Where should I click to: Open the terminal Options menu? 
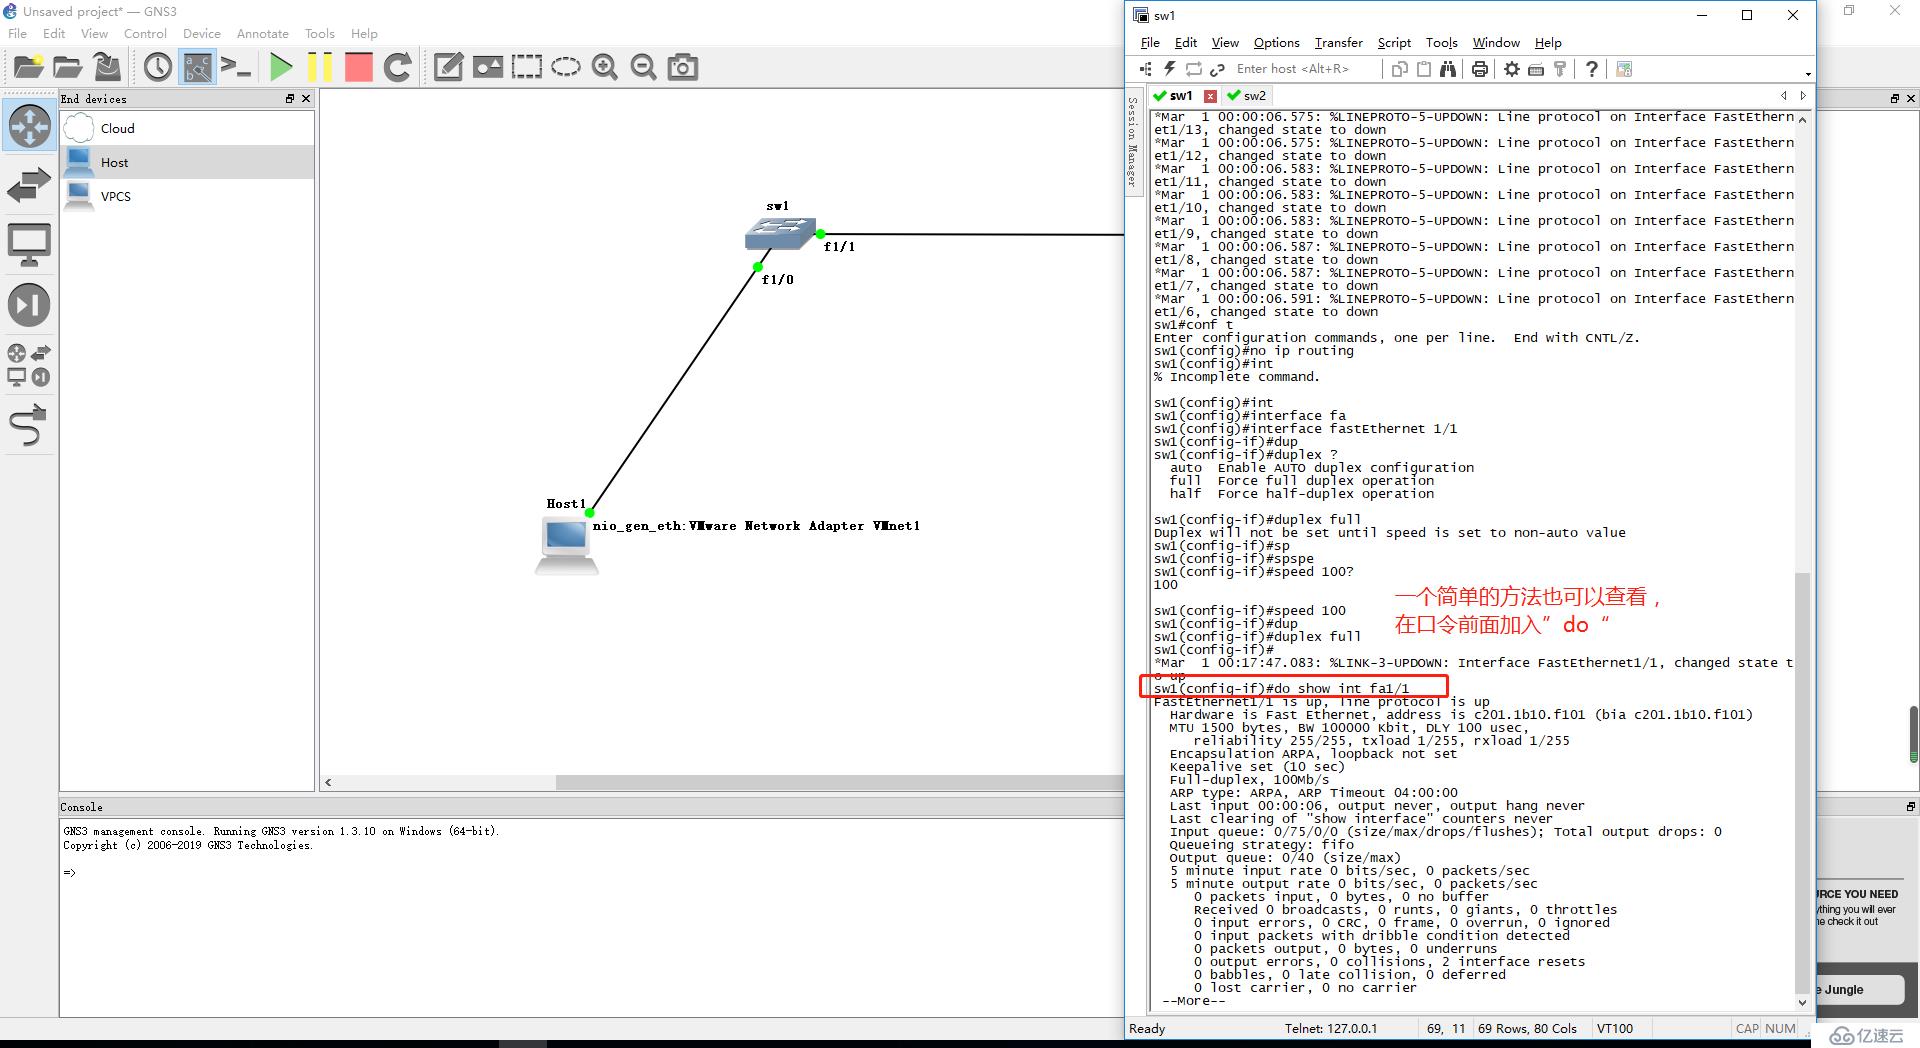pyautogui.click(x=1276, y=43)
